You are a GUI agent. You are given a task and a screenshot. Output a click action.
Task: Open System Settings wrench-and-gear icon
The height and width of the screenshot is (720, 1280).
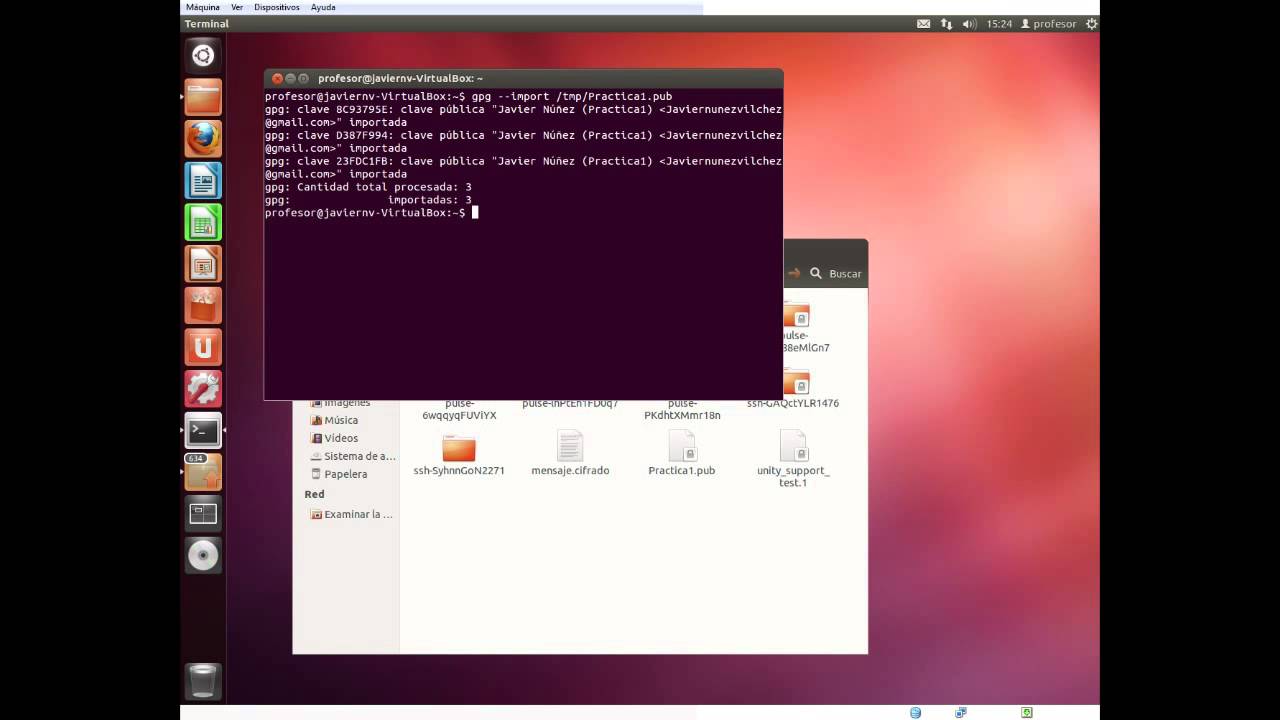tap(203, 388)
